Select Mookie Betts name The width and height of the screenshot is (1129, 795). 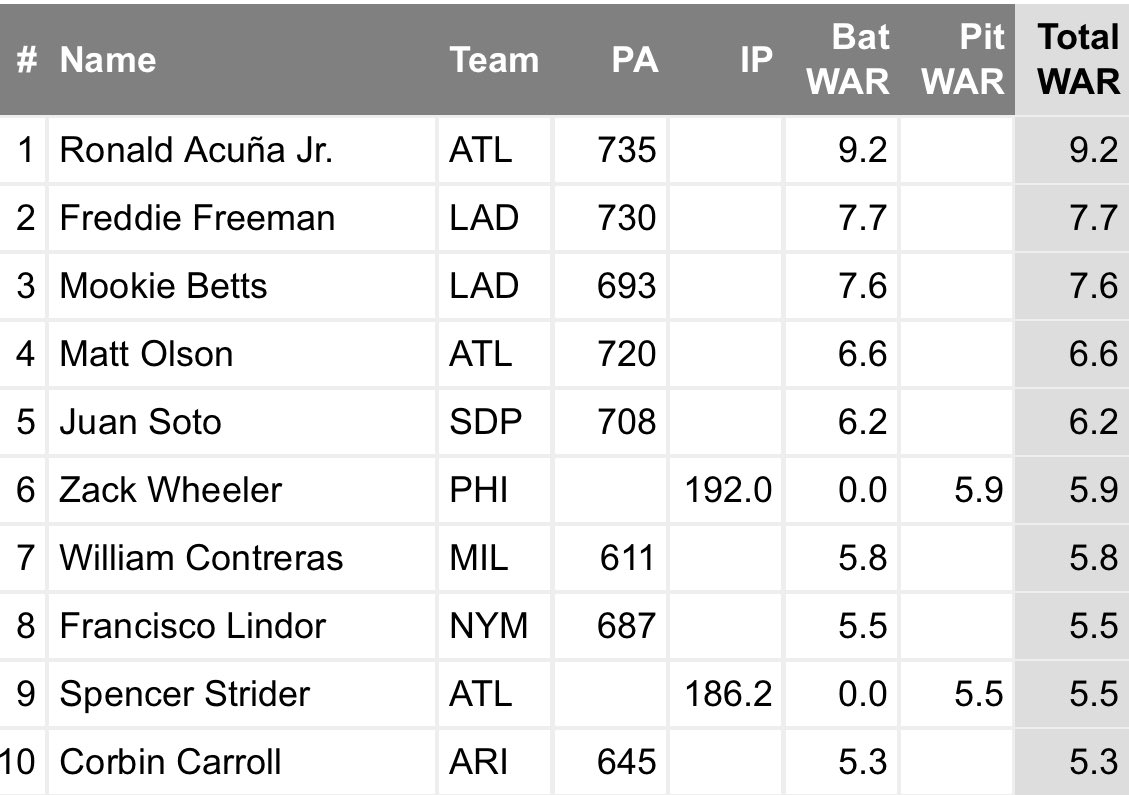(x=163, y=286)
